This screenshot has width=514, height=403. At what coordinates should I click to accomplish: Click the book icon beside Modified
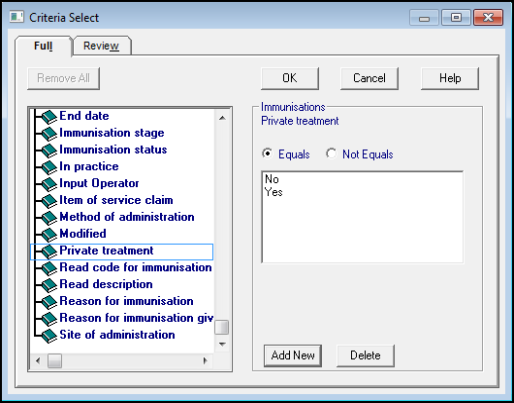(50, 235)
